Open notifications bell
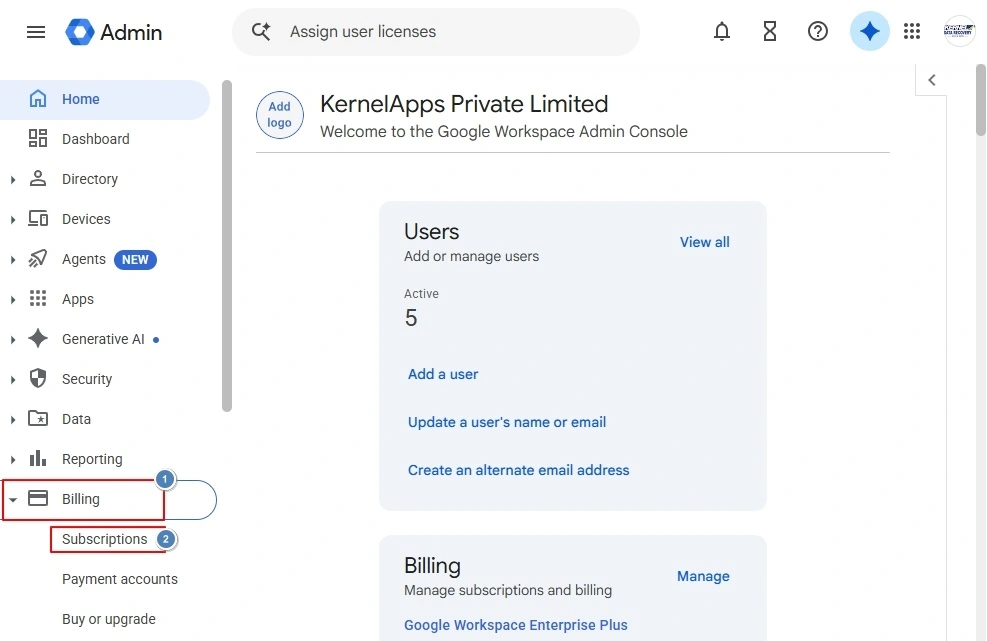Screen dimensions: 987x641 click(722, 31)
